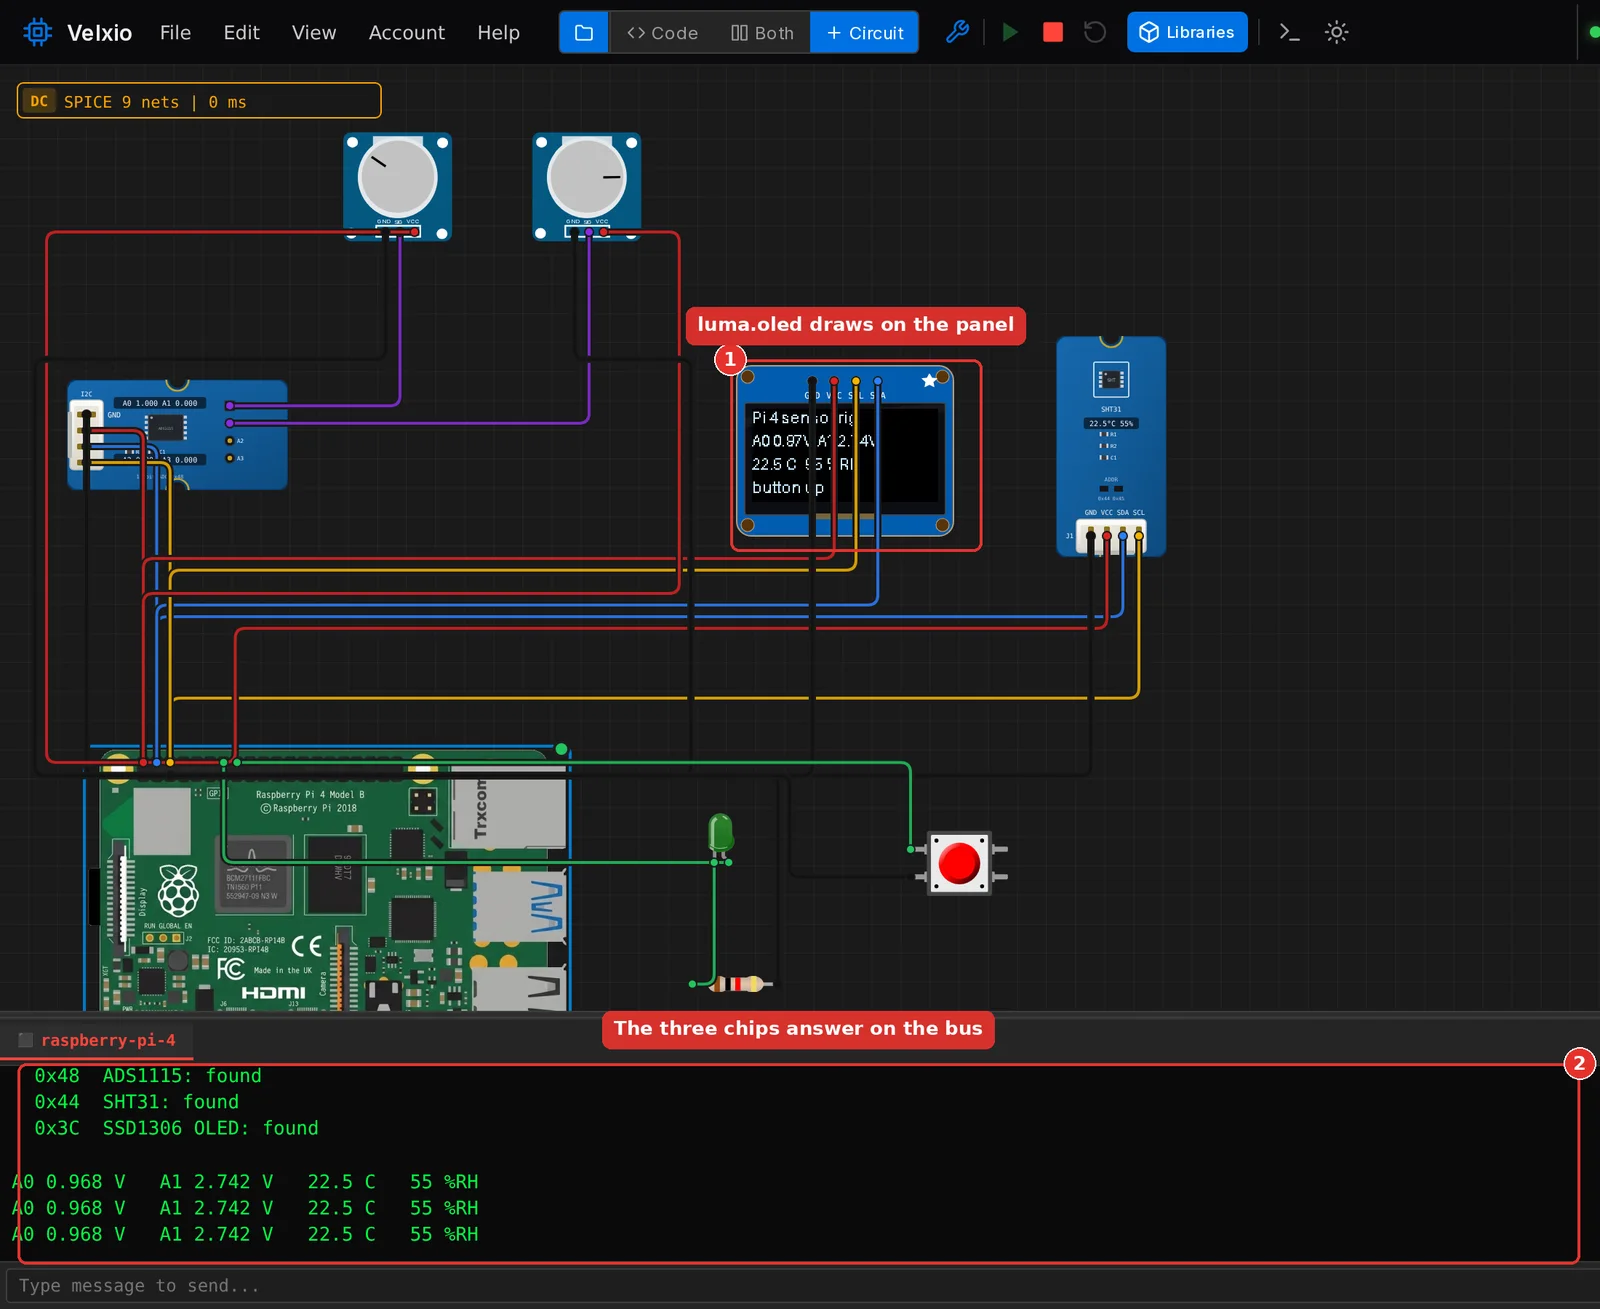The image size is (1600, 1309).
Task: Click the wrench compile tool icon
Action: tap(957, 32)
